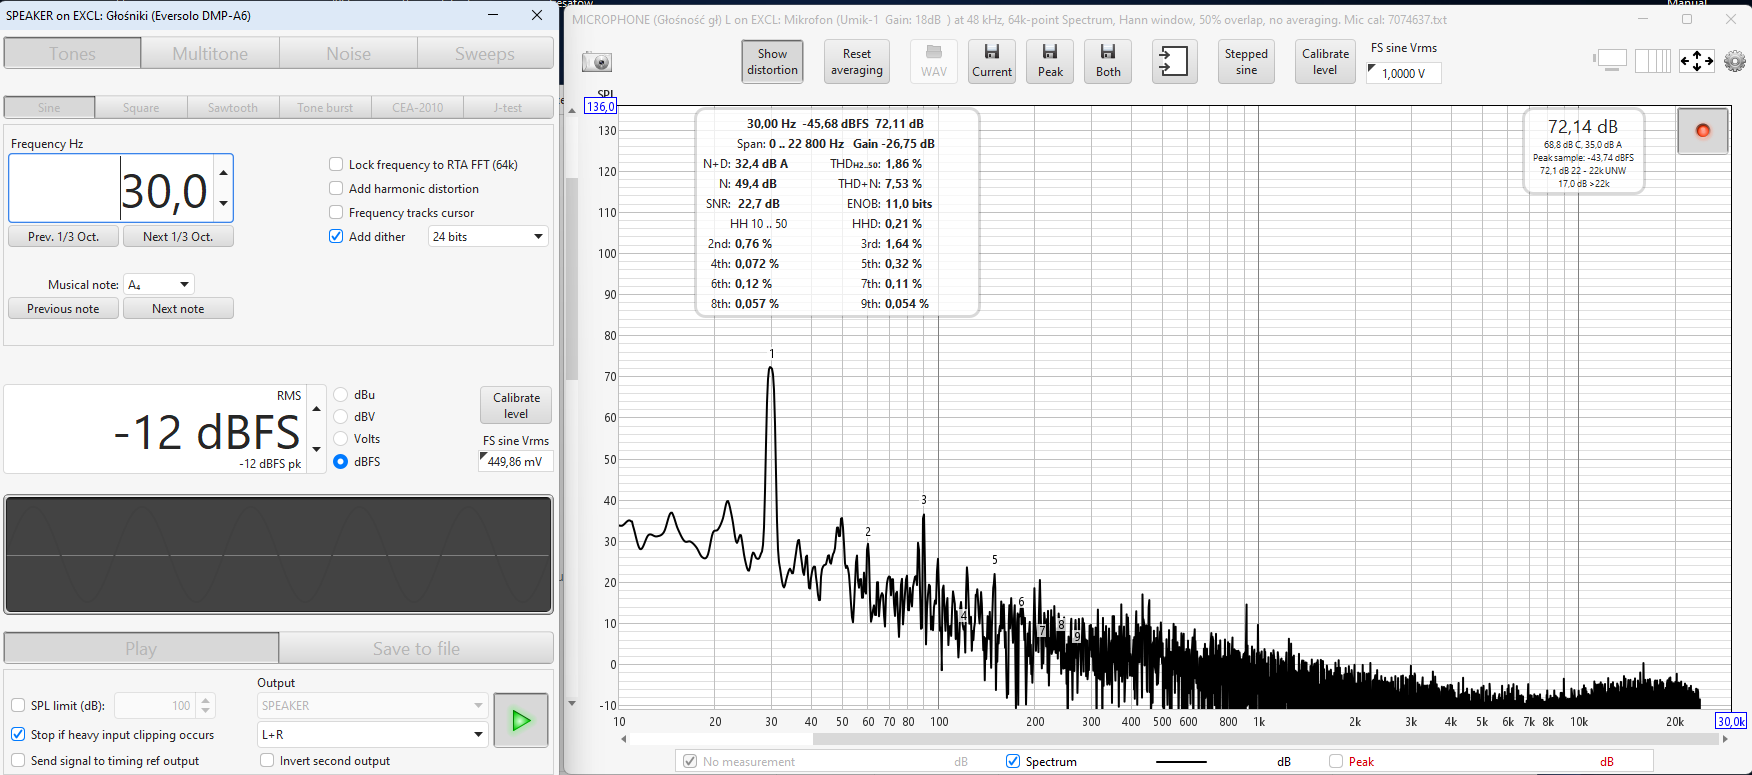Click the four-arrow graph limits icon
This screenshot has height=775, width=1752.
pos(1696,61)
